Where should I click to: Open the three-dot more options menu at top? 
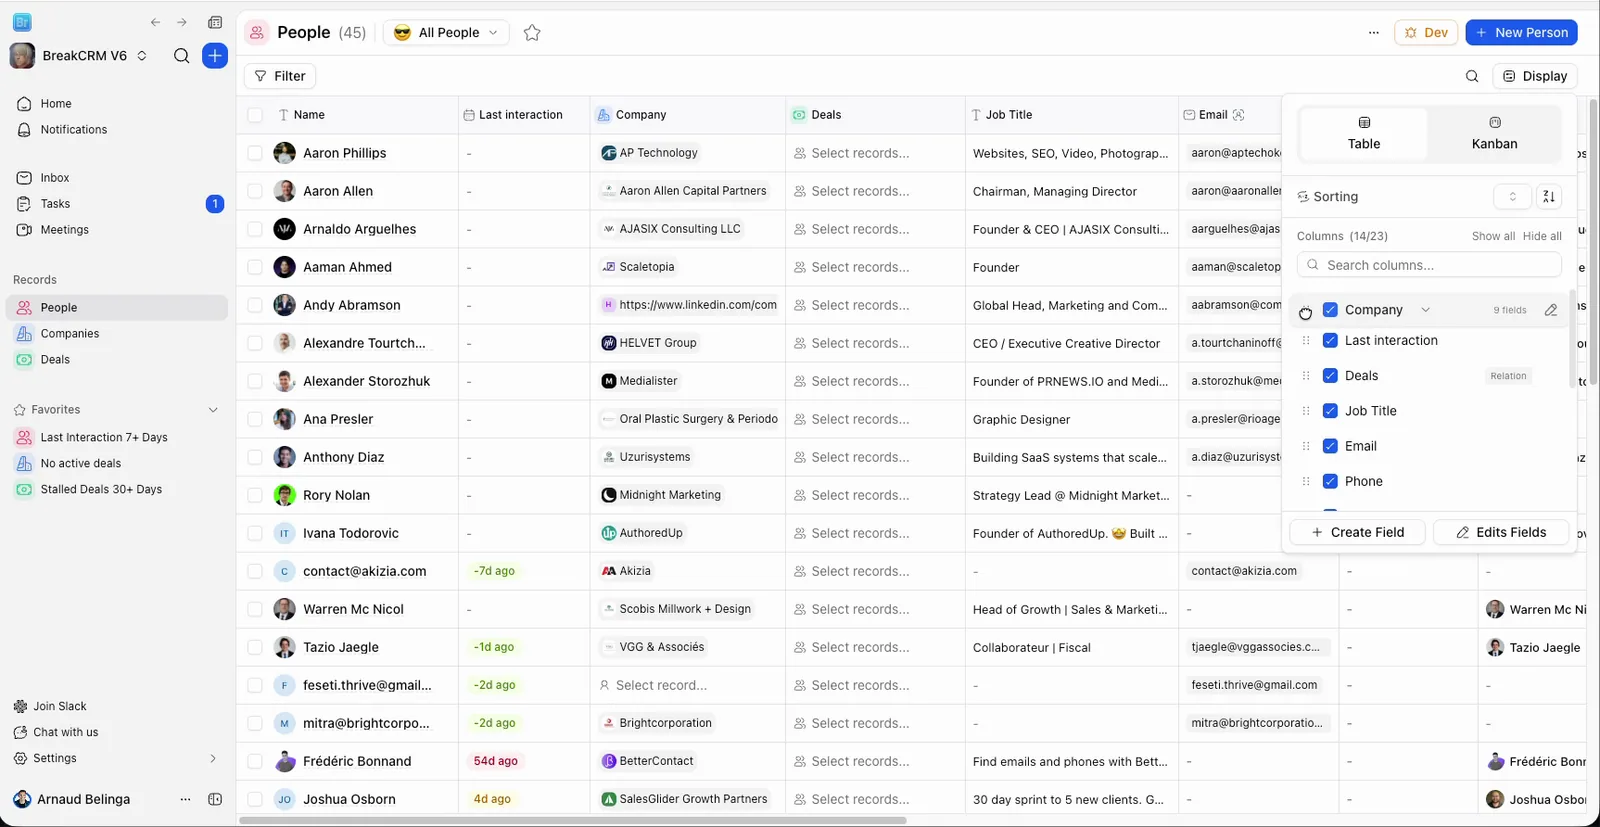tap(1374, 33)
